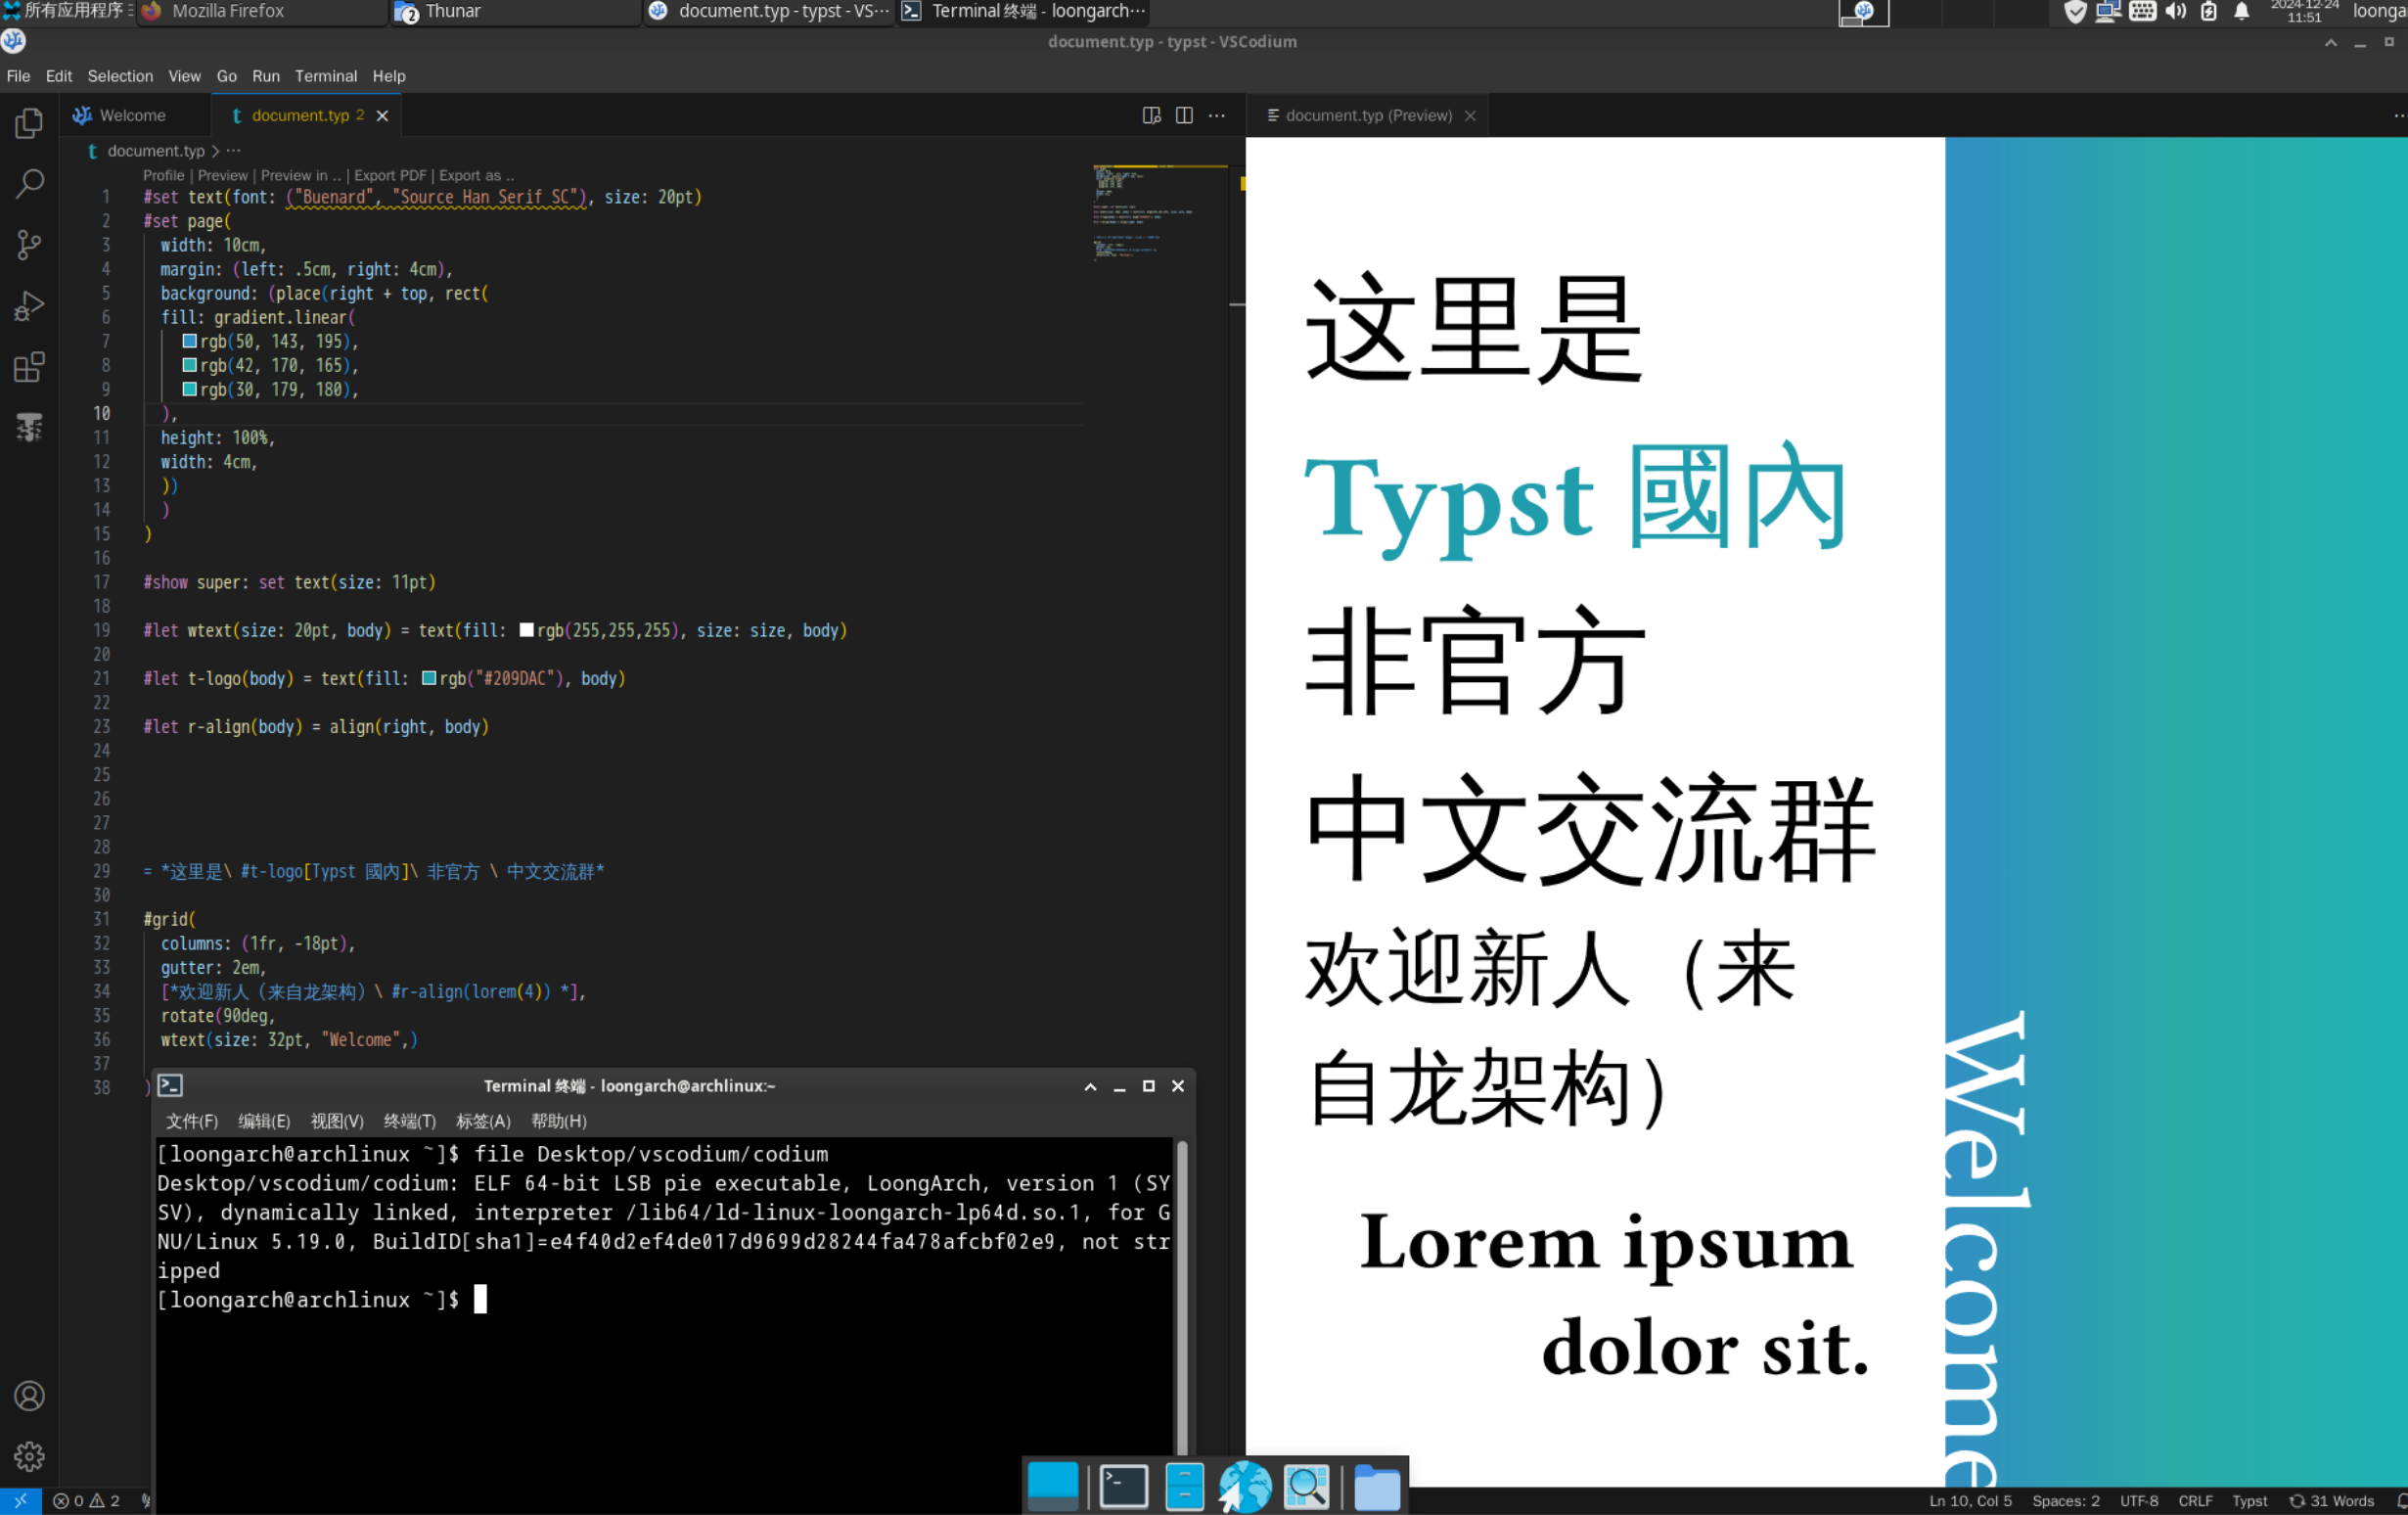Image resolution: width=2408 pixels, height=1515 pixels.
Task: Open the Tinymist Typst sidebar icon
Action: 29,428
